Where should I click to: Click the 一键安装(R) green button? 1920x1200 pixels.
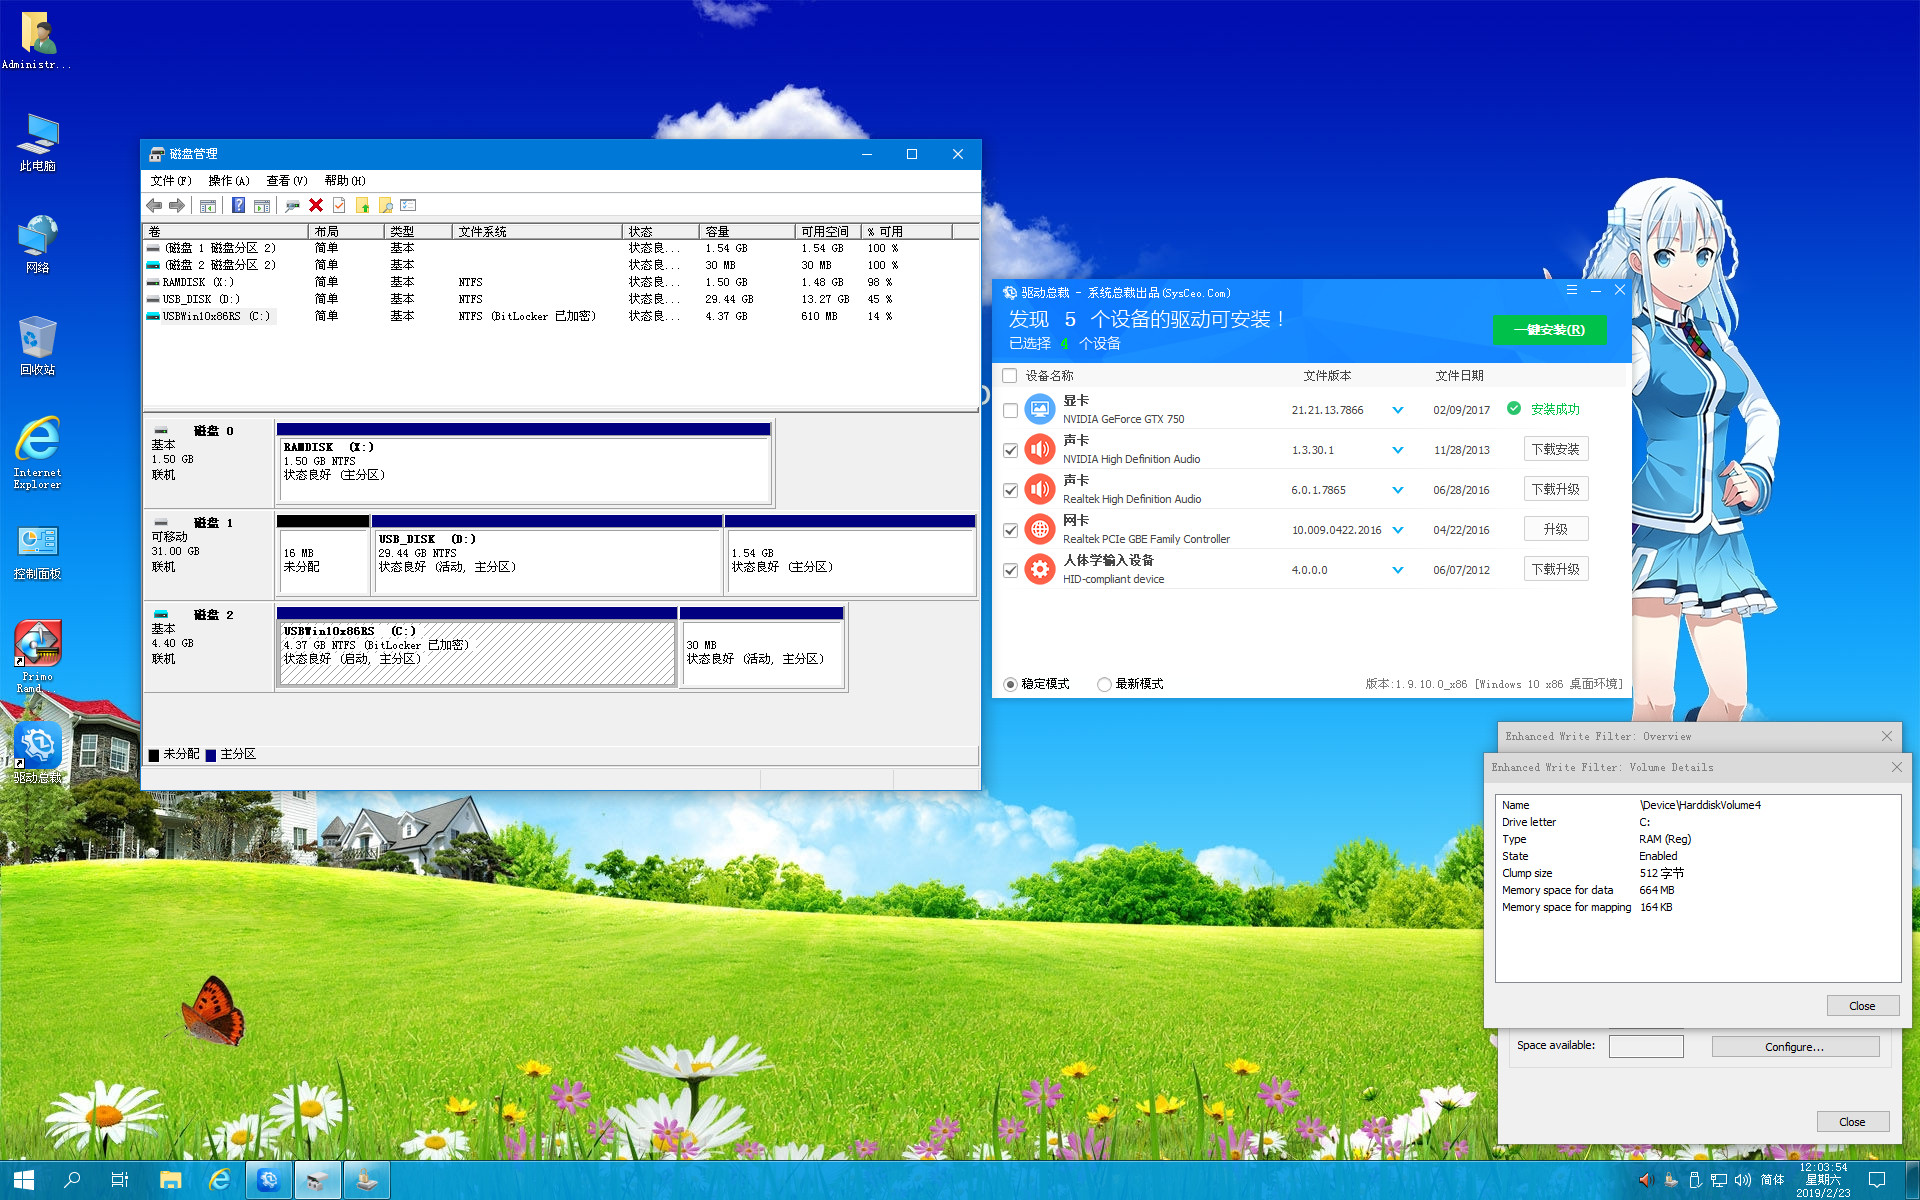1550,330
